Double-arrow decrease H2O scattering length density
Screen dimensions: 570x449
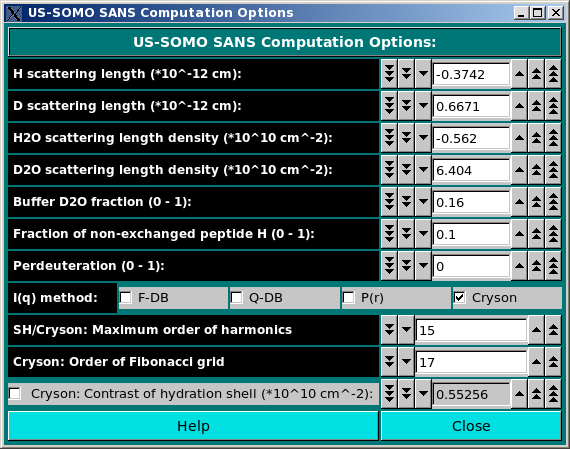tap(406, 138)
